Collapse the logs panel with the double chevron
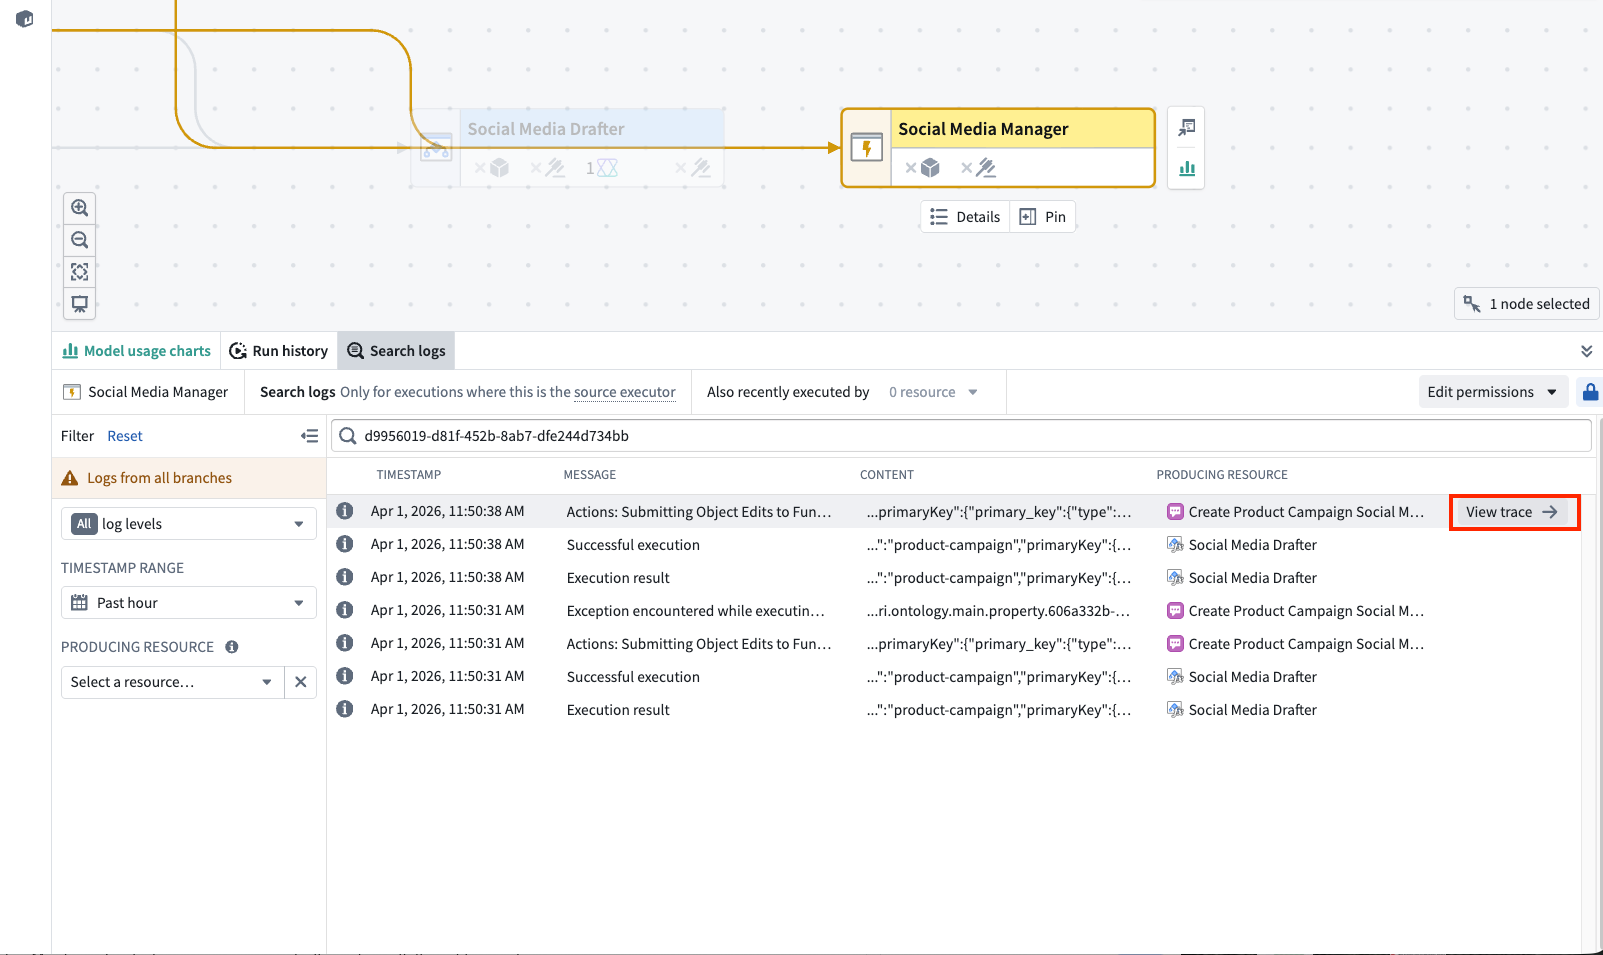 click(x=1586, y=350)
